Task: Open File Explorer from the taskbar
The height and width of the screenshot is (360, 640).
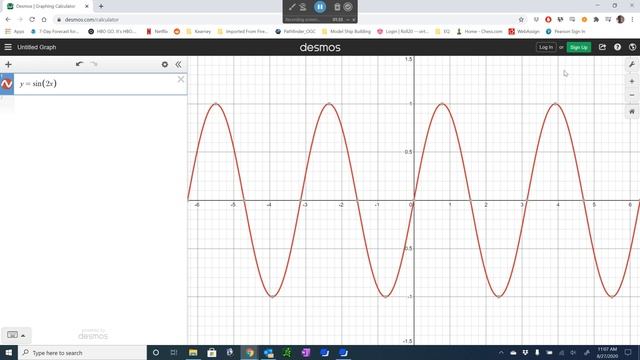Action: 193,353
